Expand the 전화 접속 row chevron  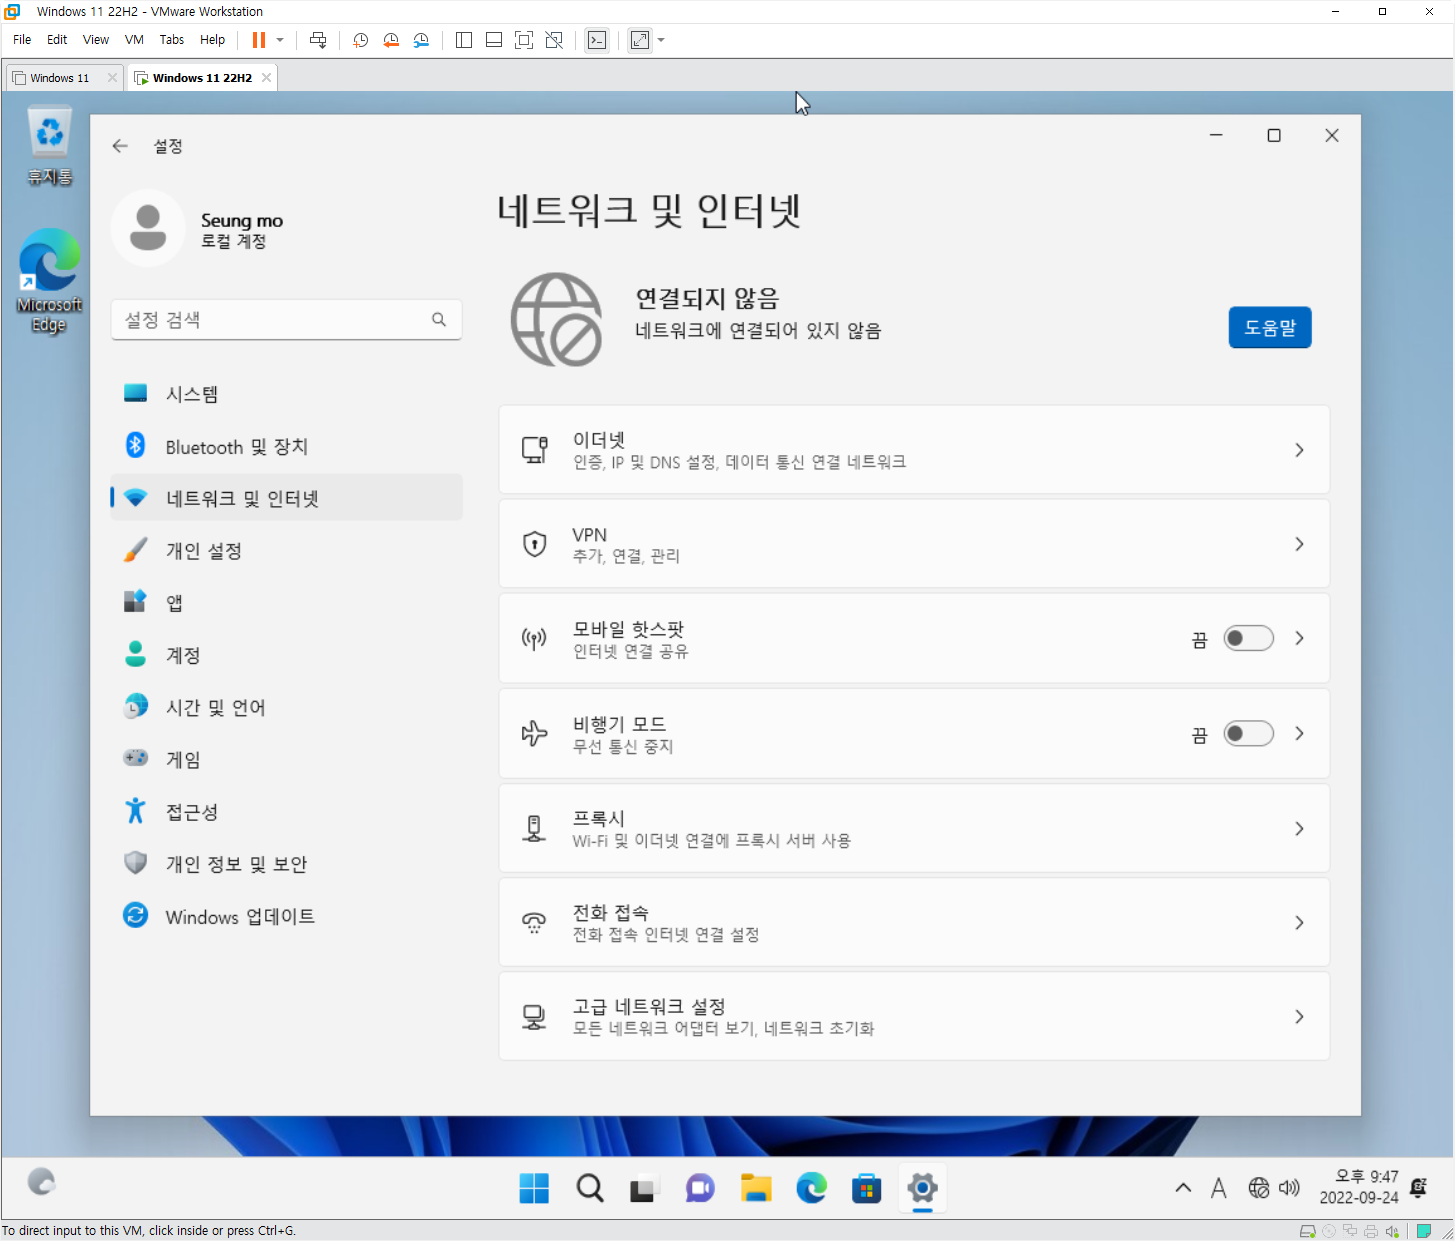[x=1299, y=922]
